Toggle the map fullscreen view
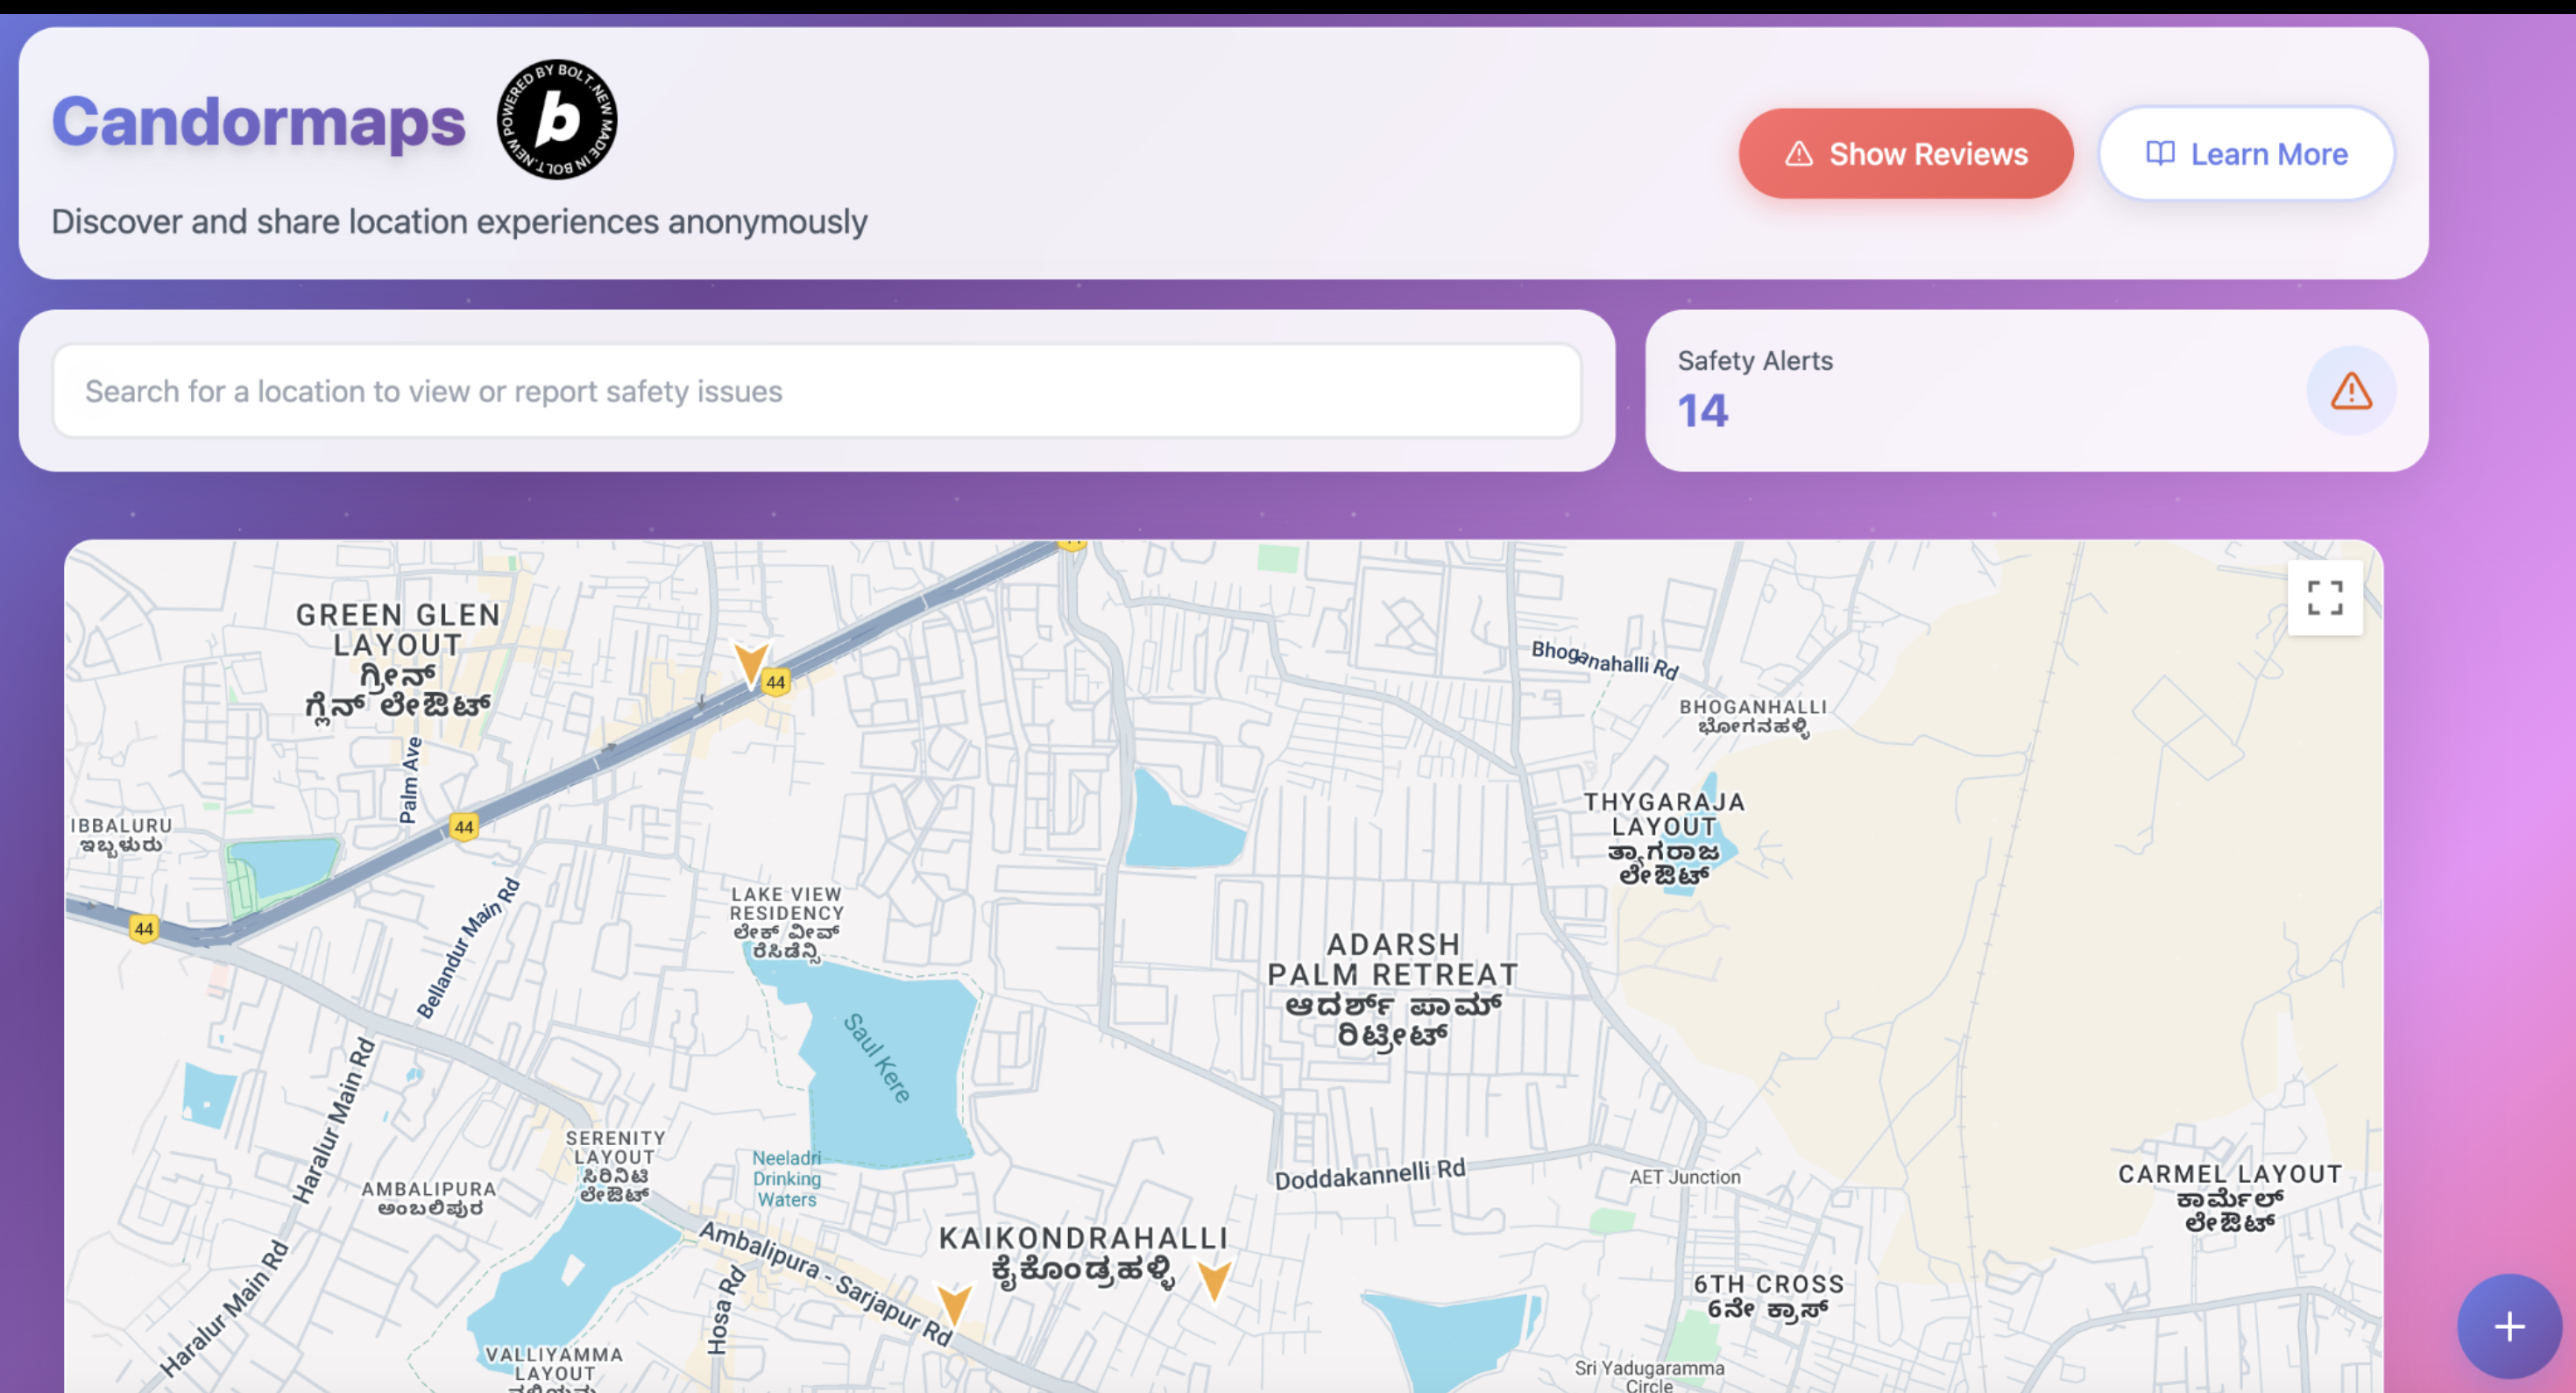This screenshot has width=2576, height=1393. (x=2324, y=598)
